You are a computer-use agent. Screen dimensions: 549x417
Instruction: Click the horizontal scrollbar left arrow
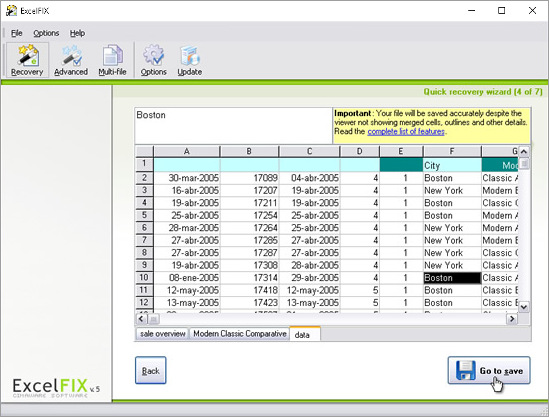(141, 319)
